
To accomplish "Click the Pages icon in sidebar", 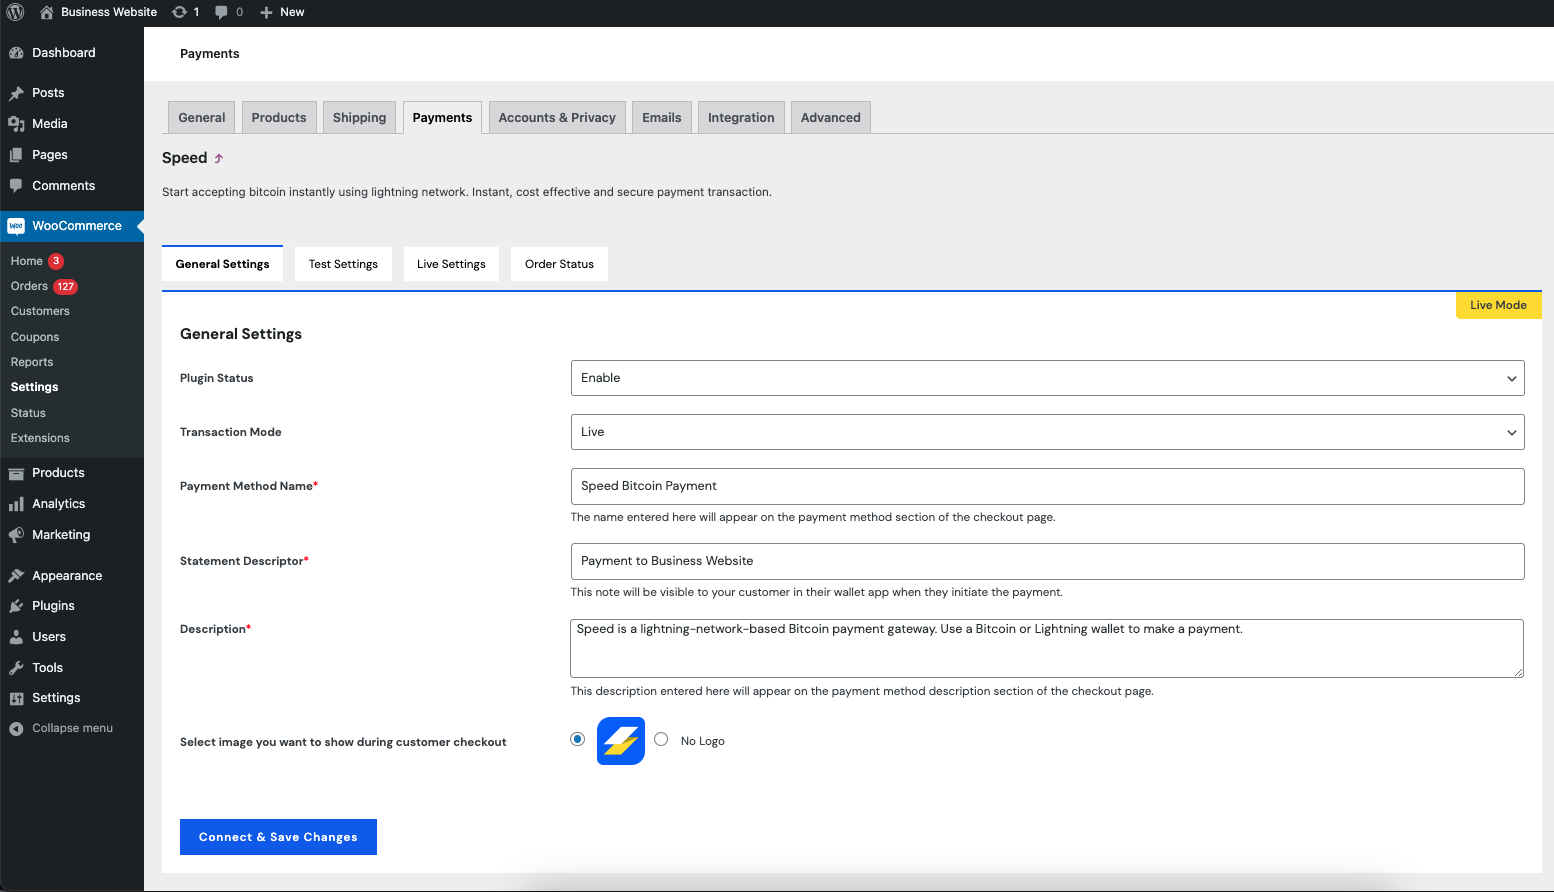I will (16, 155).
